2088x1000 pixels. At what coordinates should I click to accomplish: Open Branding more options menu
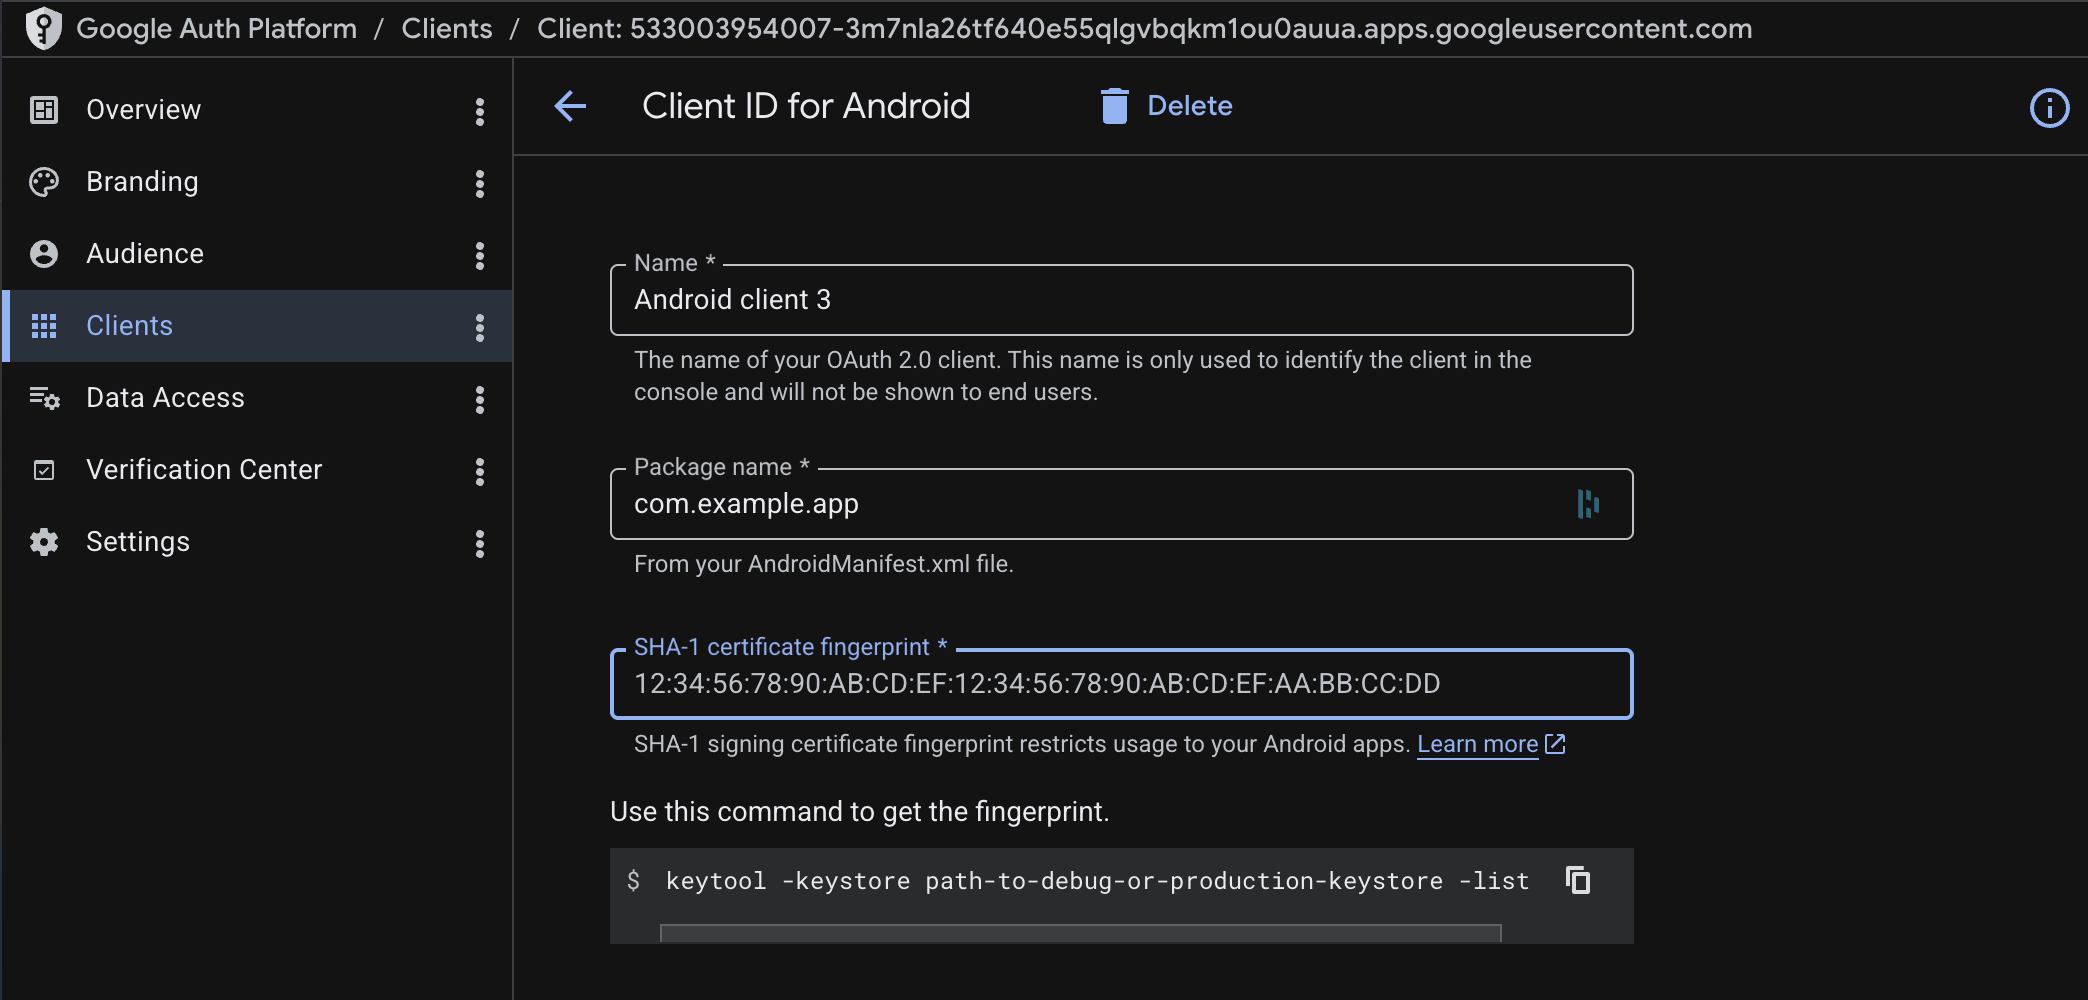click(x=480, y=183)
